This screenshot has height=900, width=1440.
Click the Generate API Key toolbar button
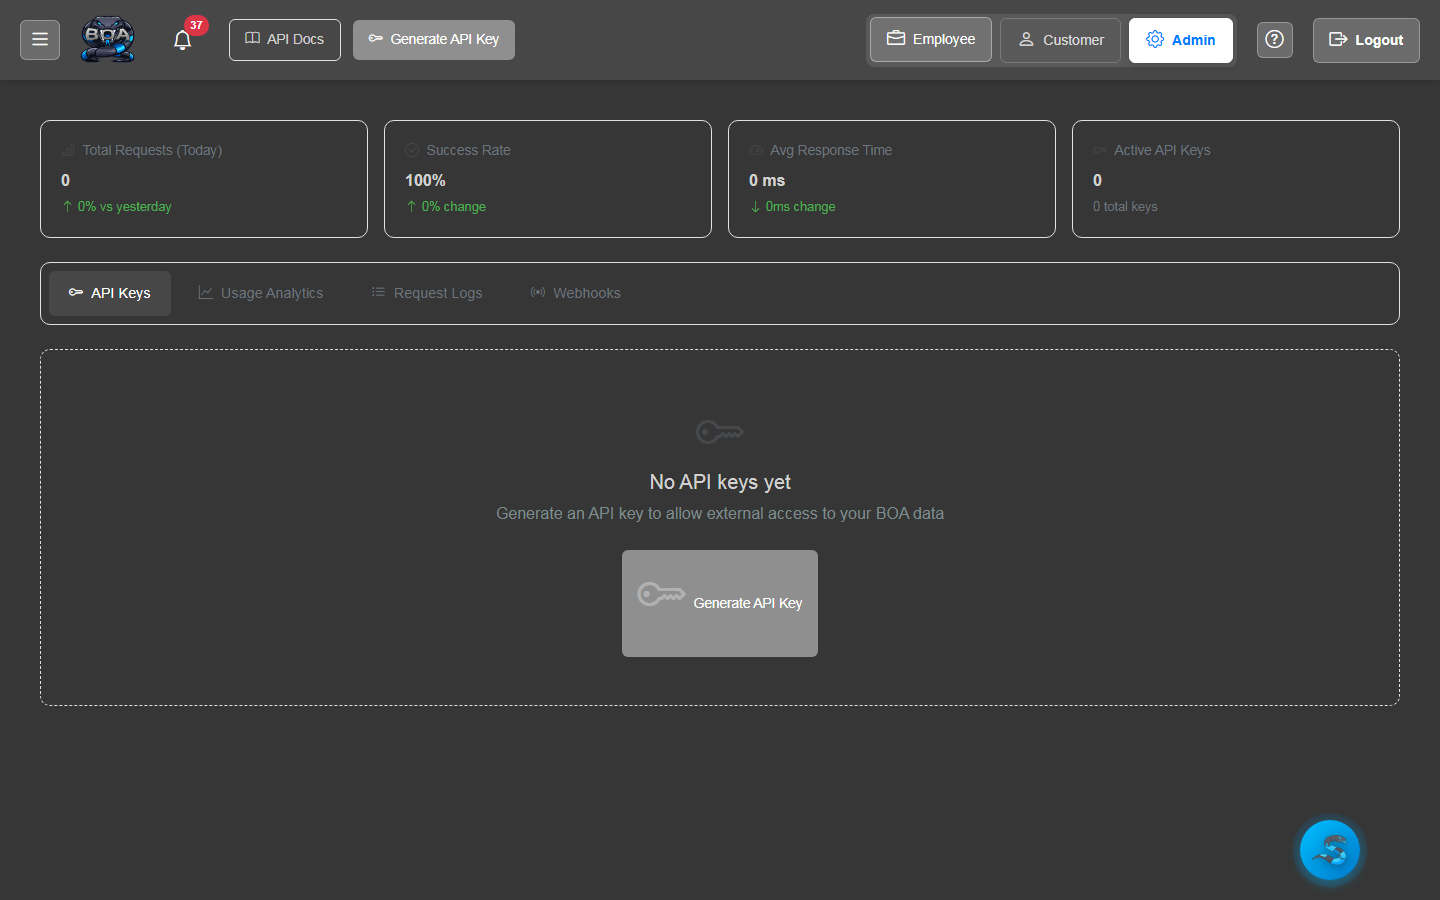[433, 39]
